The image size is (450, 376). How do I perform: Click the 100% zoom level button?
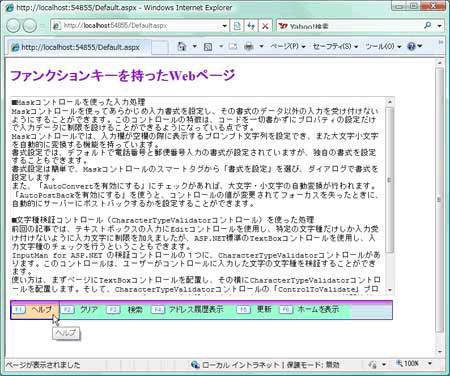pos(407,363)
